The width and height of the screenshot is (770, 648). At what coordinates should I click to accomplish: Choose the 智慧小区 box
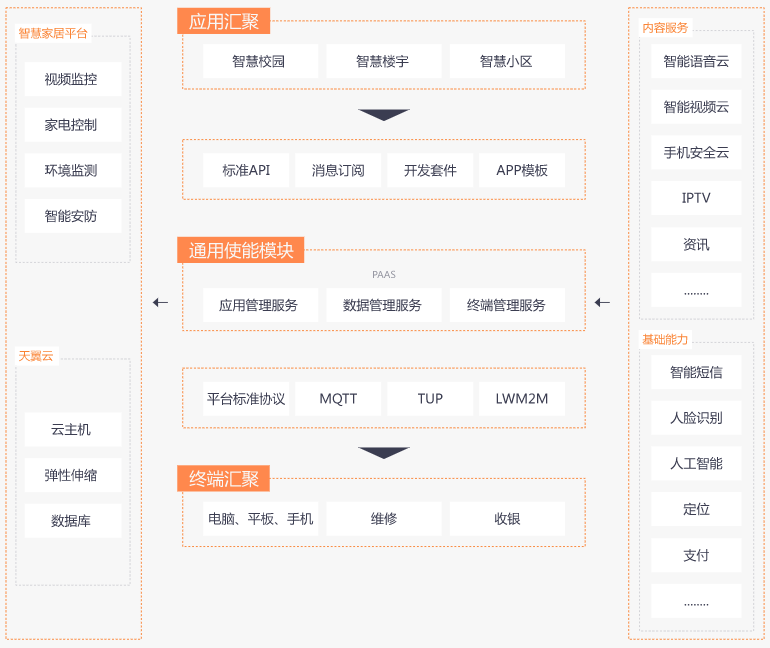[x=507, y=61]
